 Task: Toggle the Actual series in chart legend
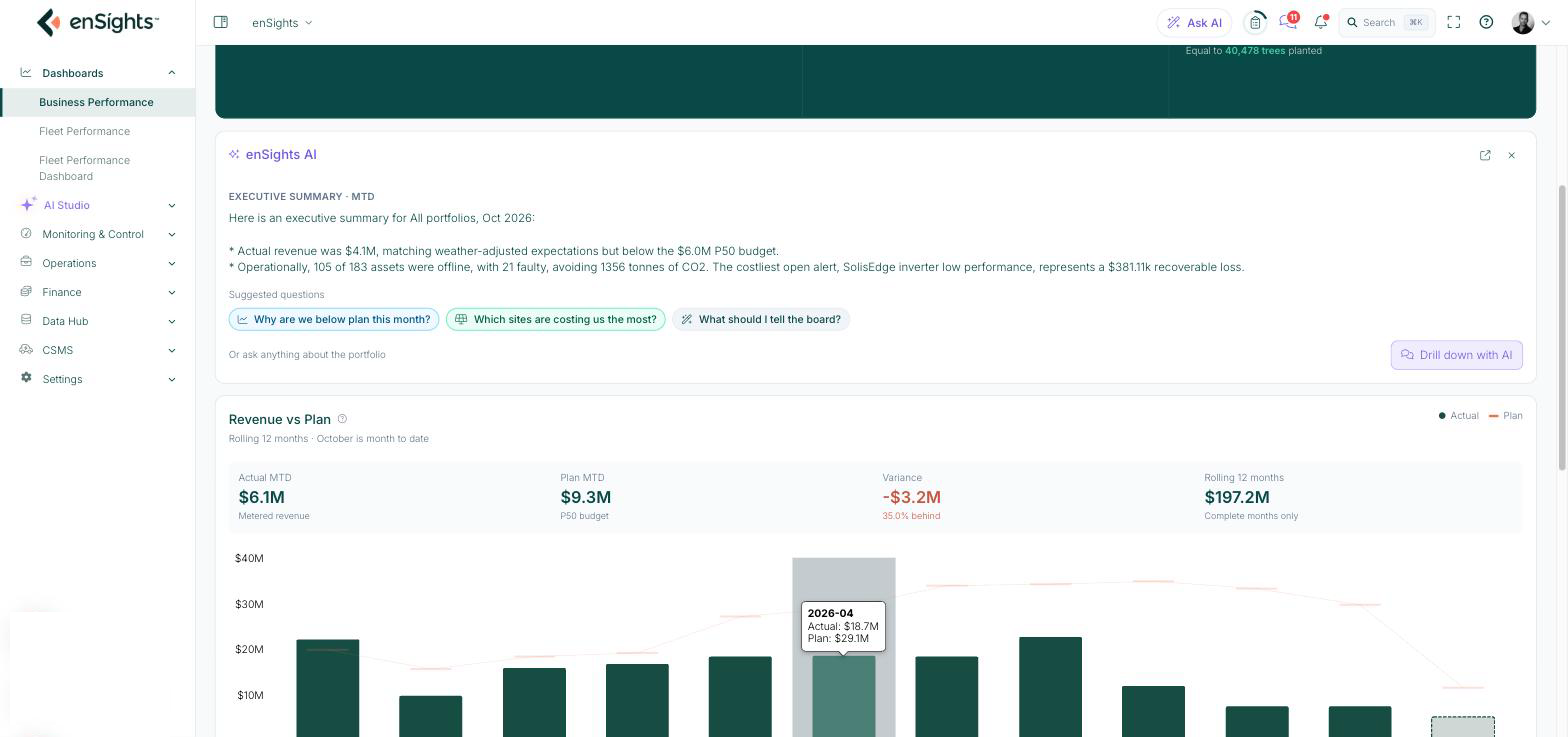click(x=1458, y=416)
